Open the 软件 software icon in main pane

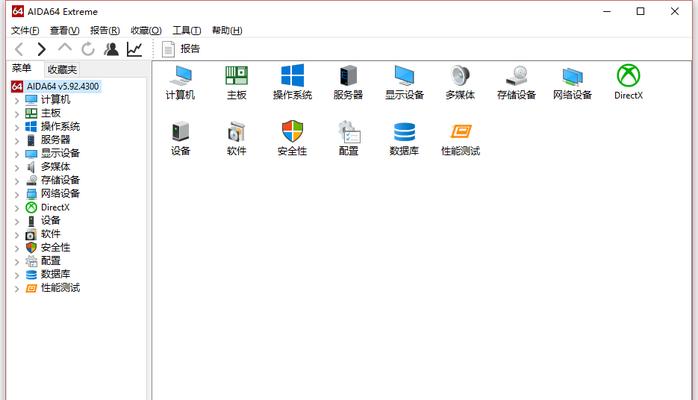click(x=236, y=138)
